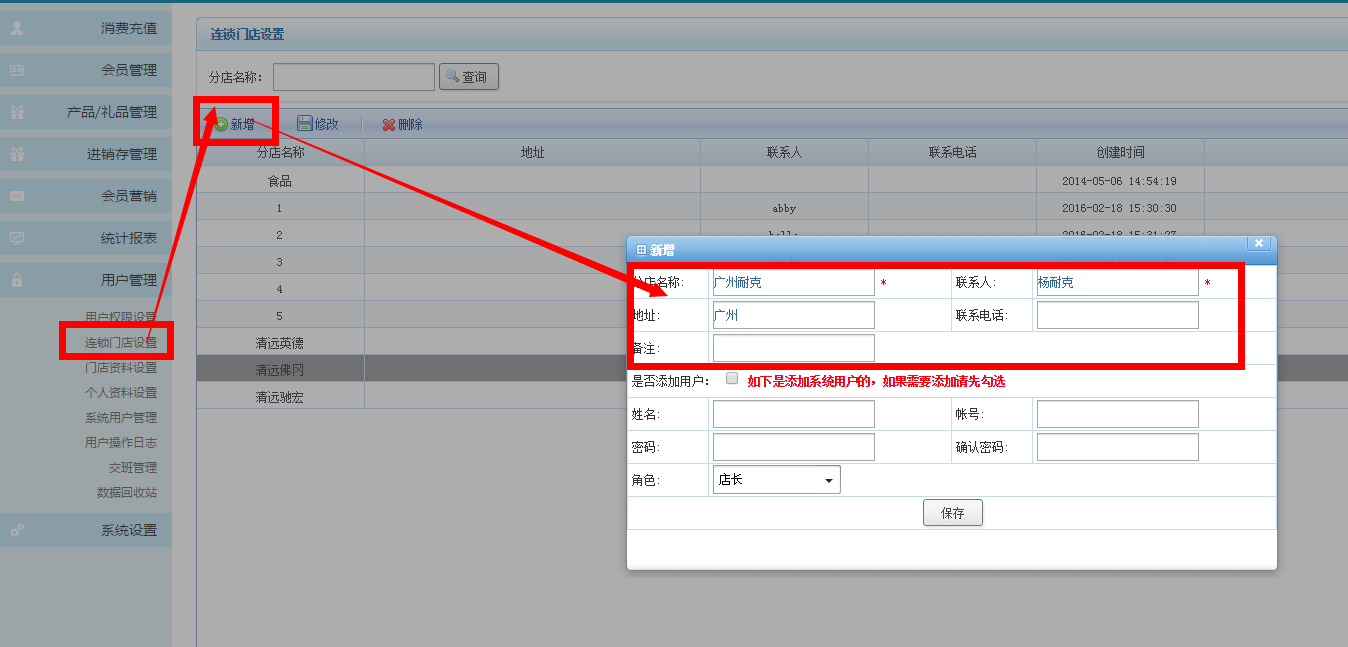Select 门店资料设置 submenu item

[x=120, y=368]
